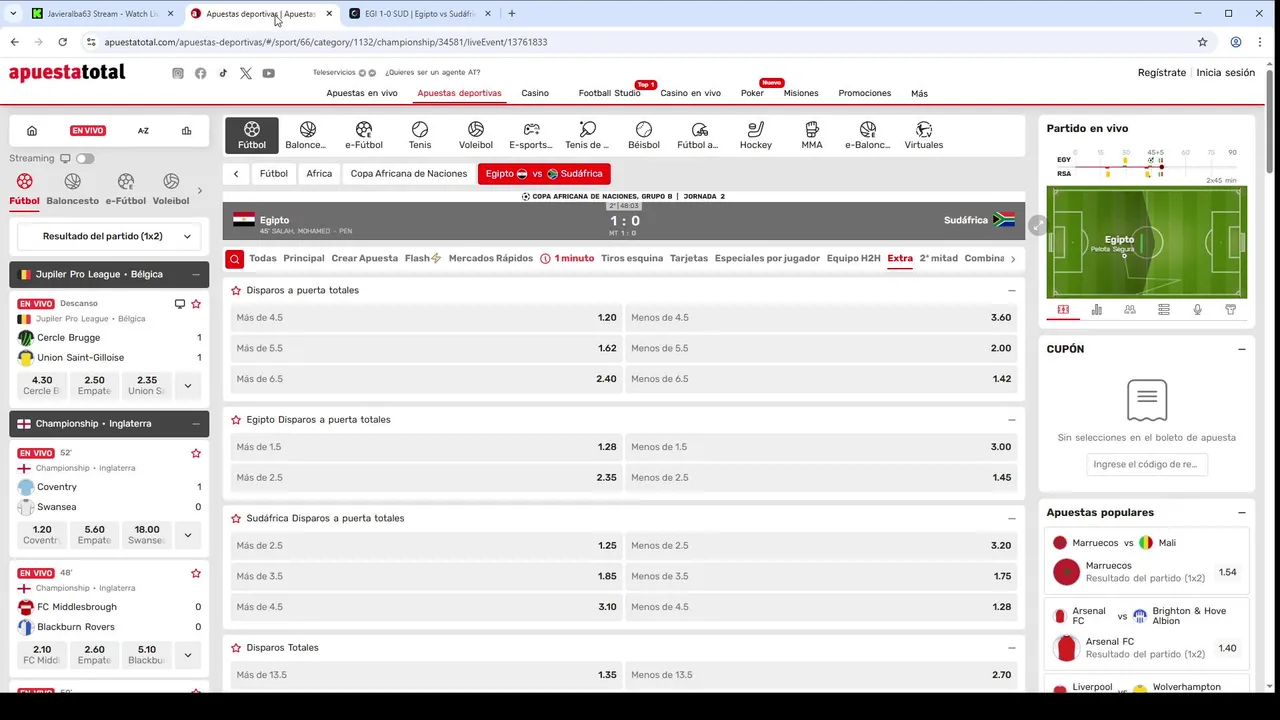
Task: Go to home icon in left sidebar
Action: pyautogui.click(x=32, y=131)
